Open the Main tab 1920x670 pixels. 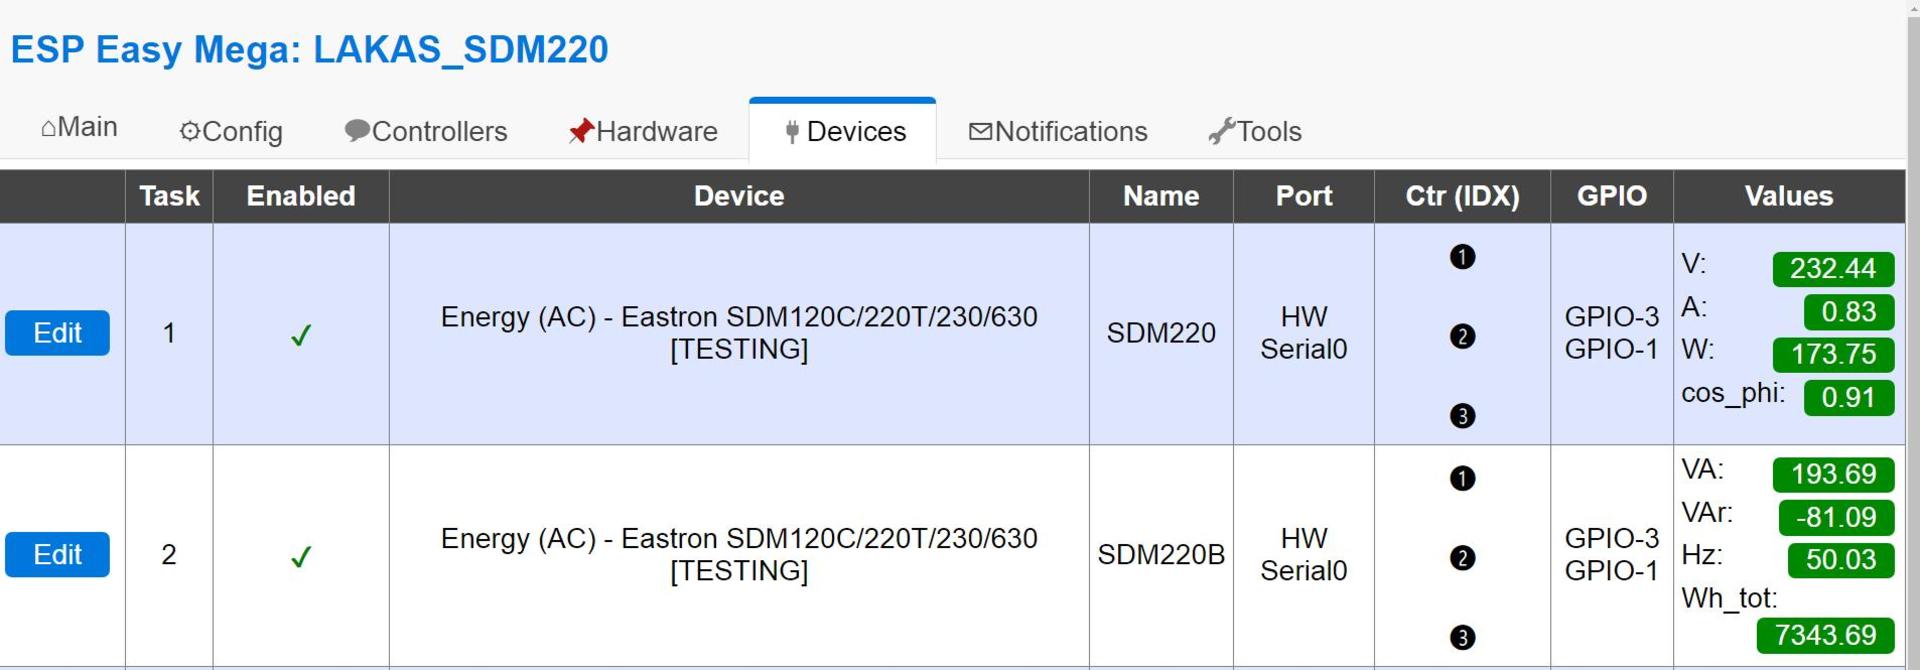[79, 128]
